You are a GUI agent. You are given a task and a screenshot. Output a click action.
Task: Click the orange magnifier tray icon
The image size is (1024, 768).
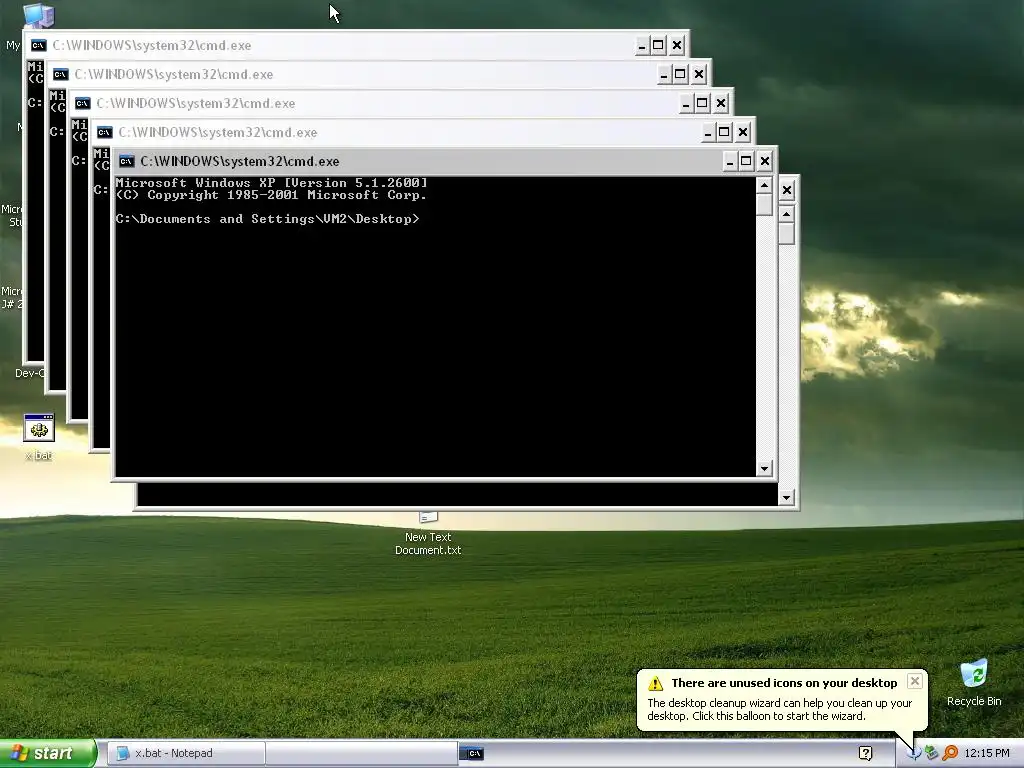950,754
